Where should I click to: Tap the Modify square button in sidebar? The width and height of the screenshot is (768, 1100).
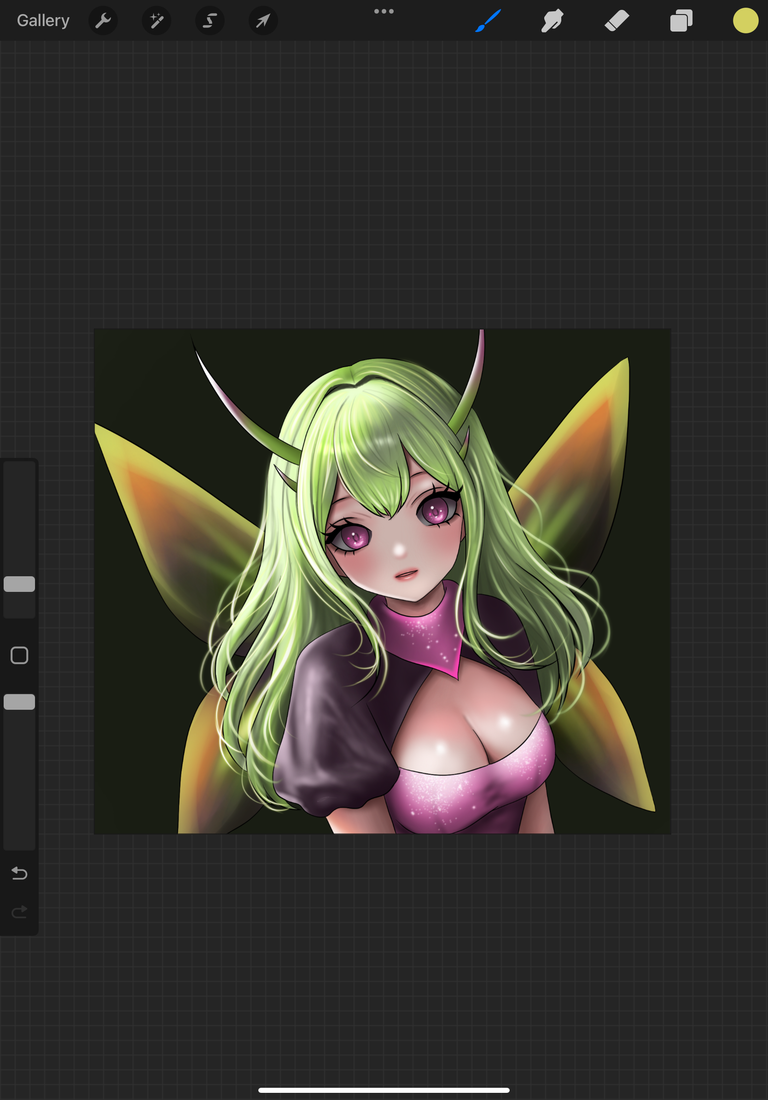(20, 655)
